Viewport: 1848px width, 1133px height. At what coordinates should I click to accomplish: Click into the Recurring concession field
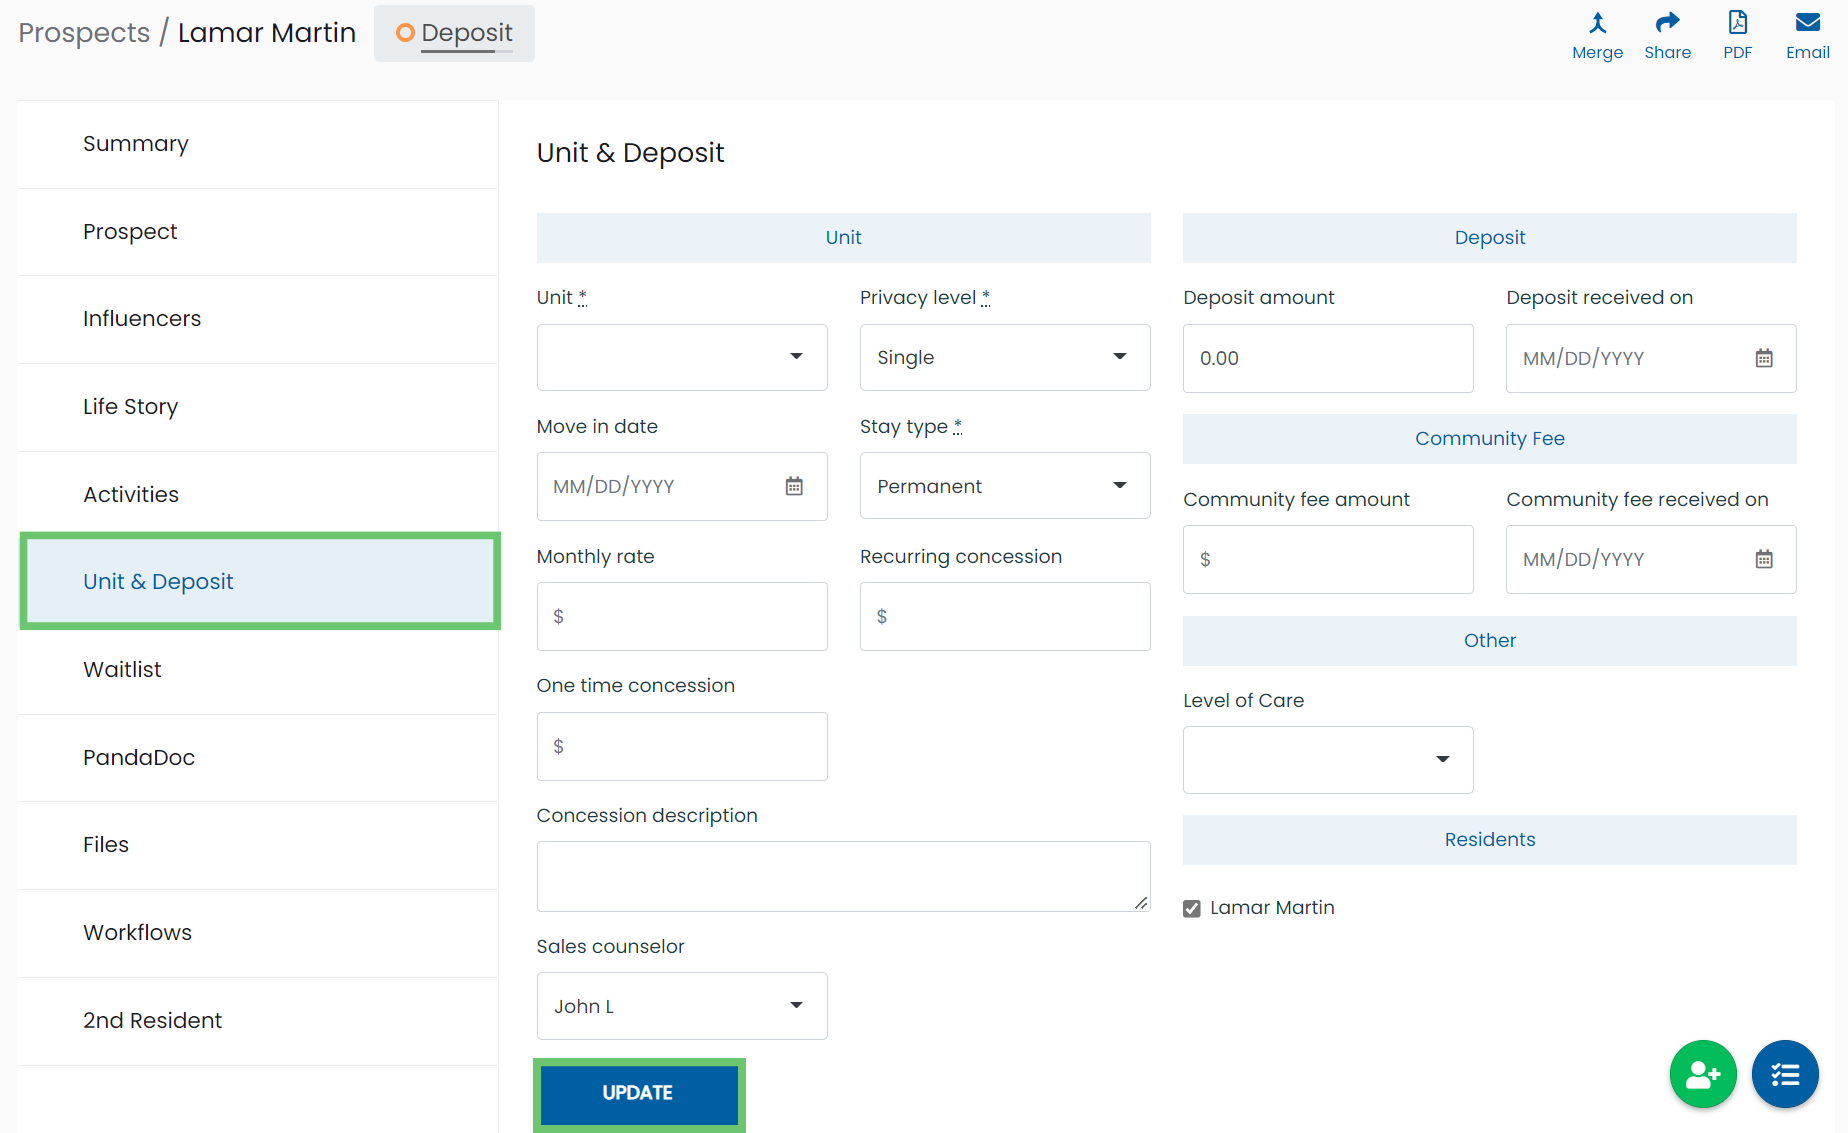1005,617
